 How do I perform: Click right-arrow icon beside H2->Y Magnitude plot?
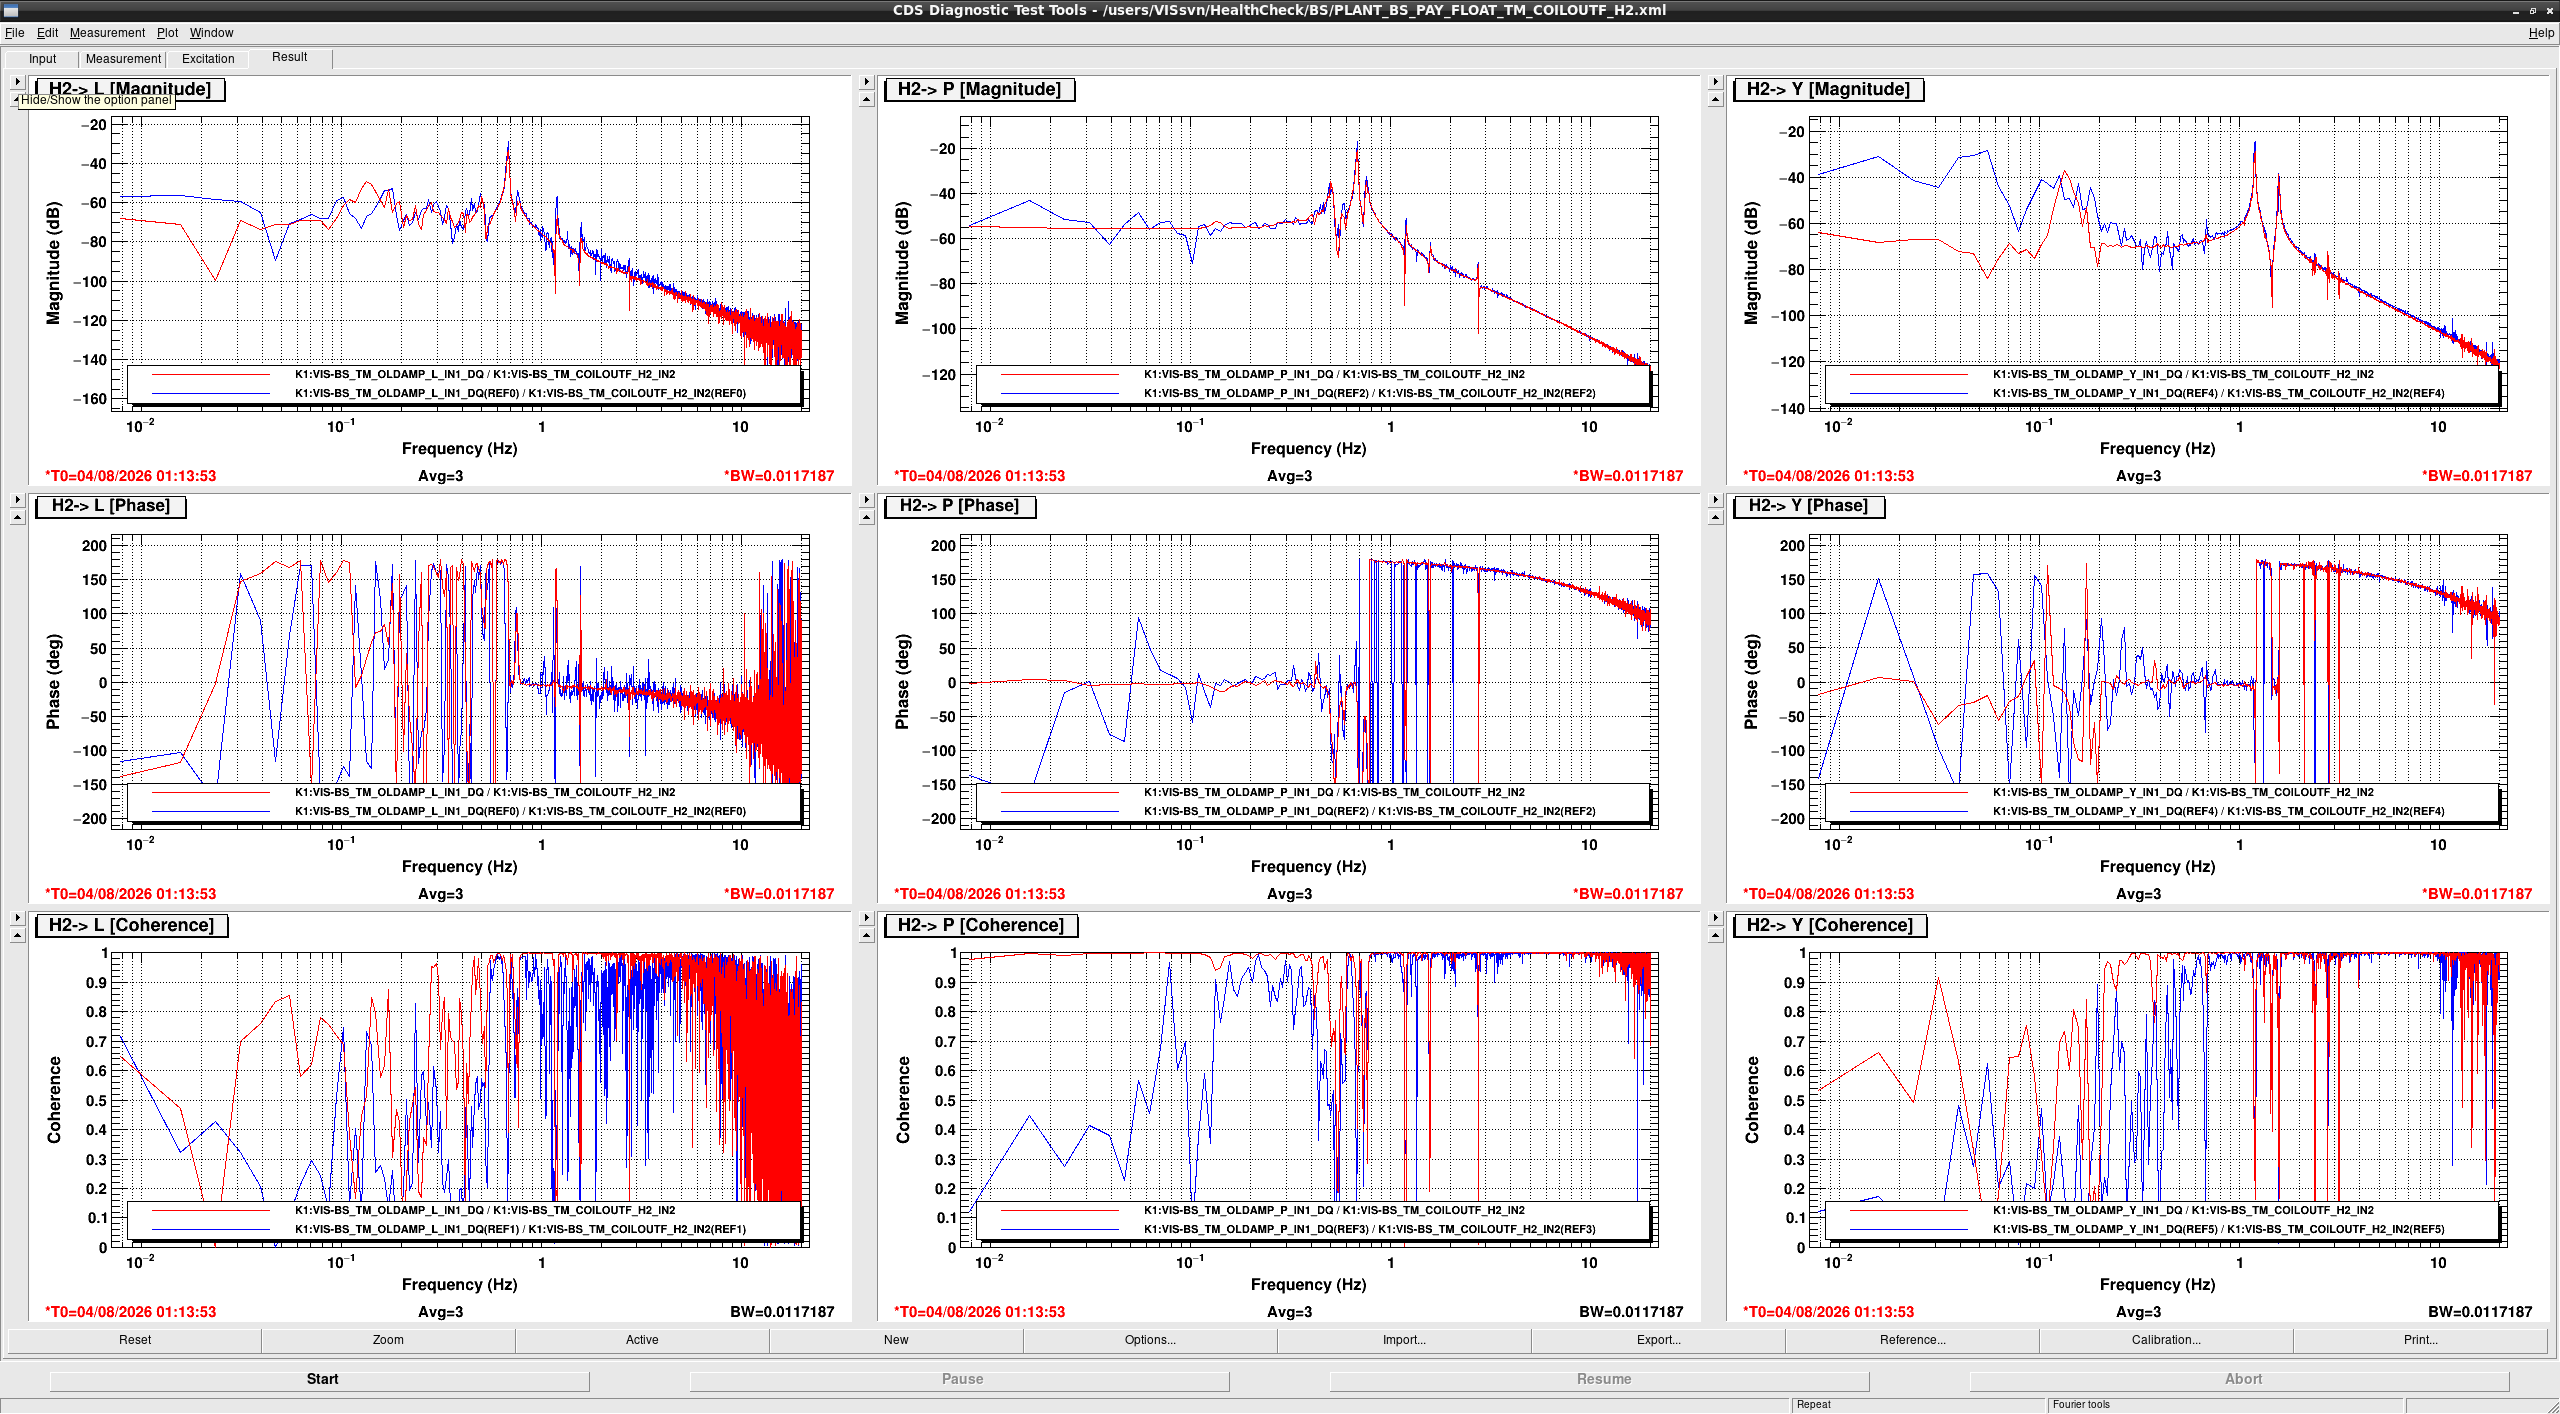[1715, 82]
